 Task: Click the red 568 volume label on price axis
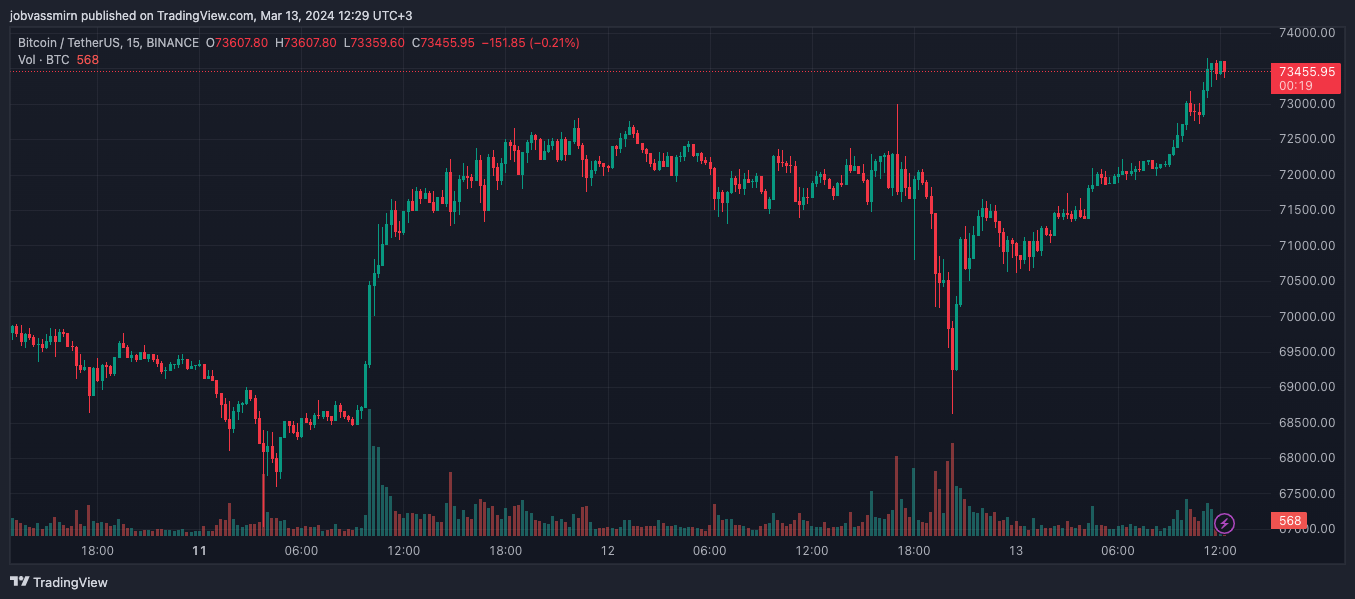point(1290,521)
